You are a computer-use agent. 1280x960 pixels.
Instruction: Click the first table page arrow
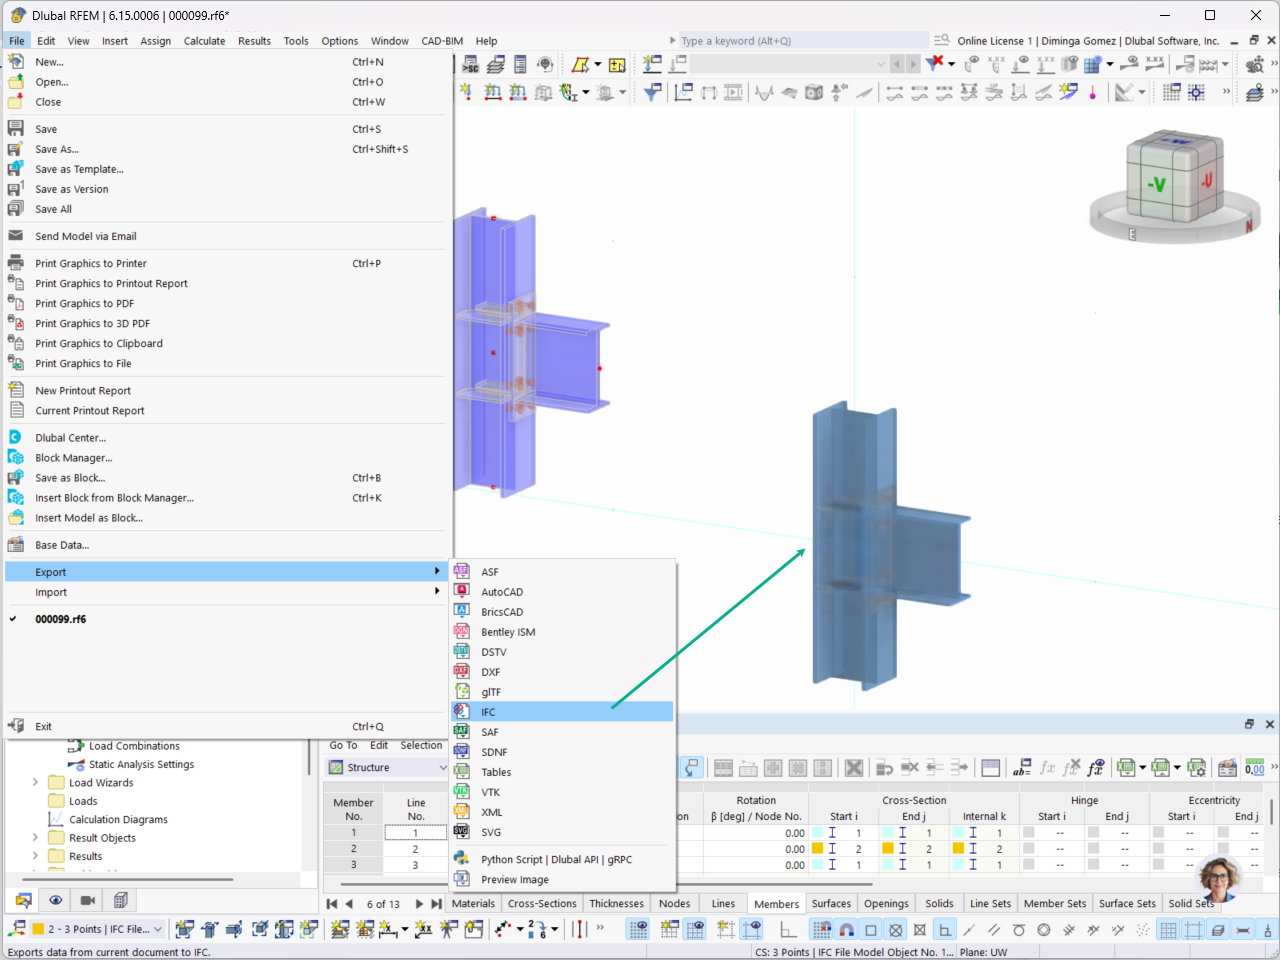[x=332, y=904]
